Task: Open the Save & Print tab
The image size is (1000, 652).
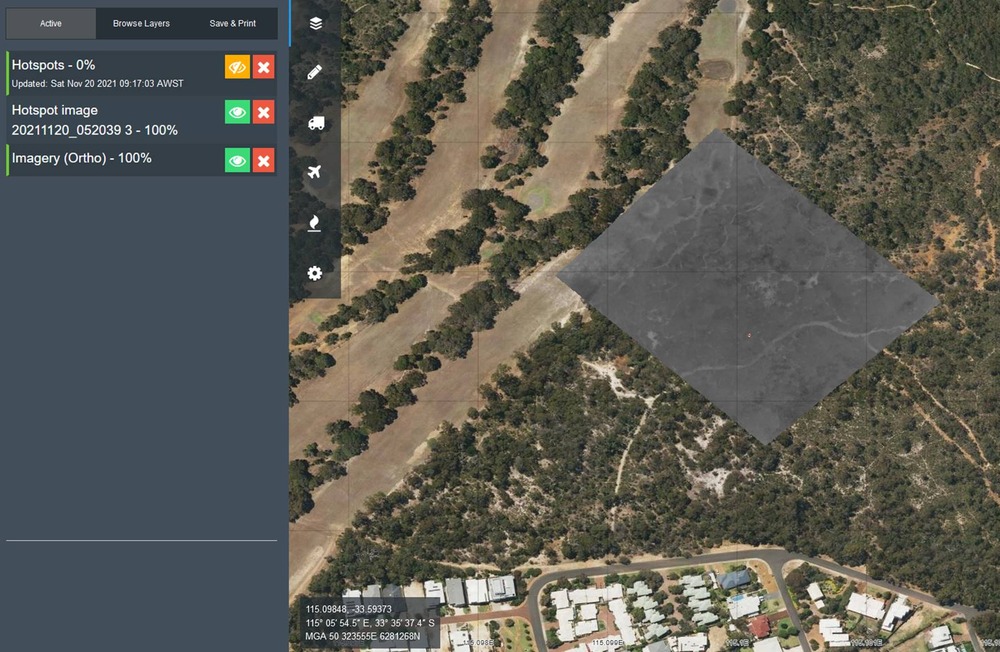Action: point(232,23)
